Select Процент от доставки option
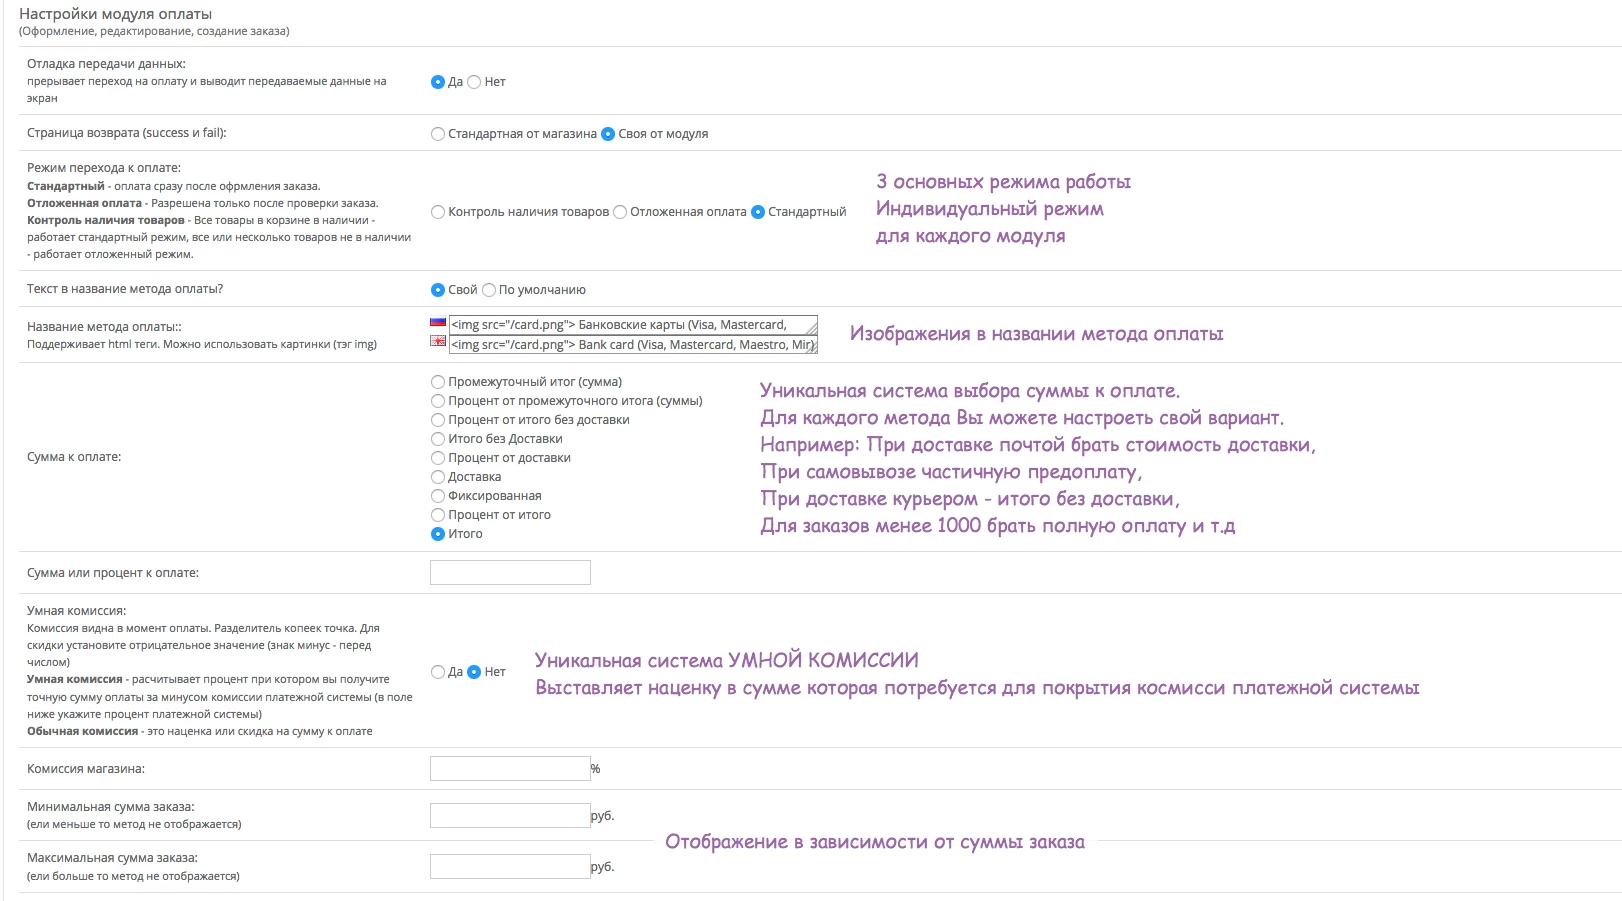Image resolution: width=1622 pixels, height=901 pixels. coord(437,458)
